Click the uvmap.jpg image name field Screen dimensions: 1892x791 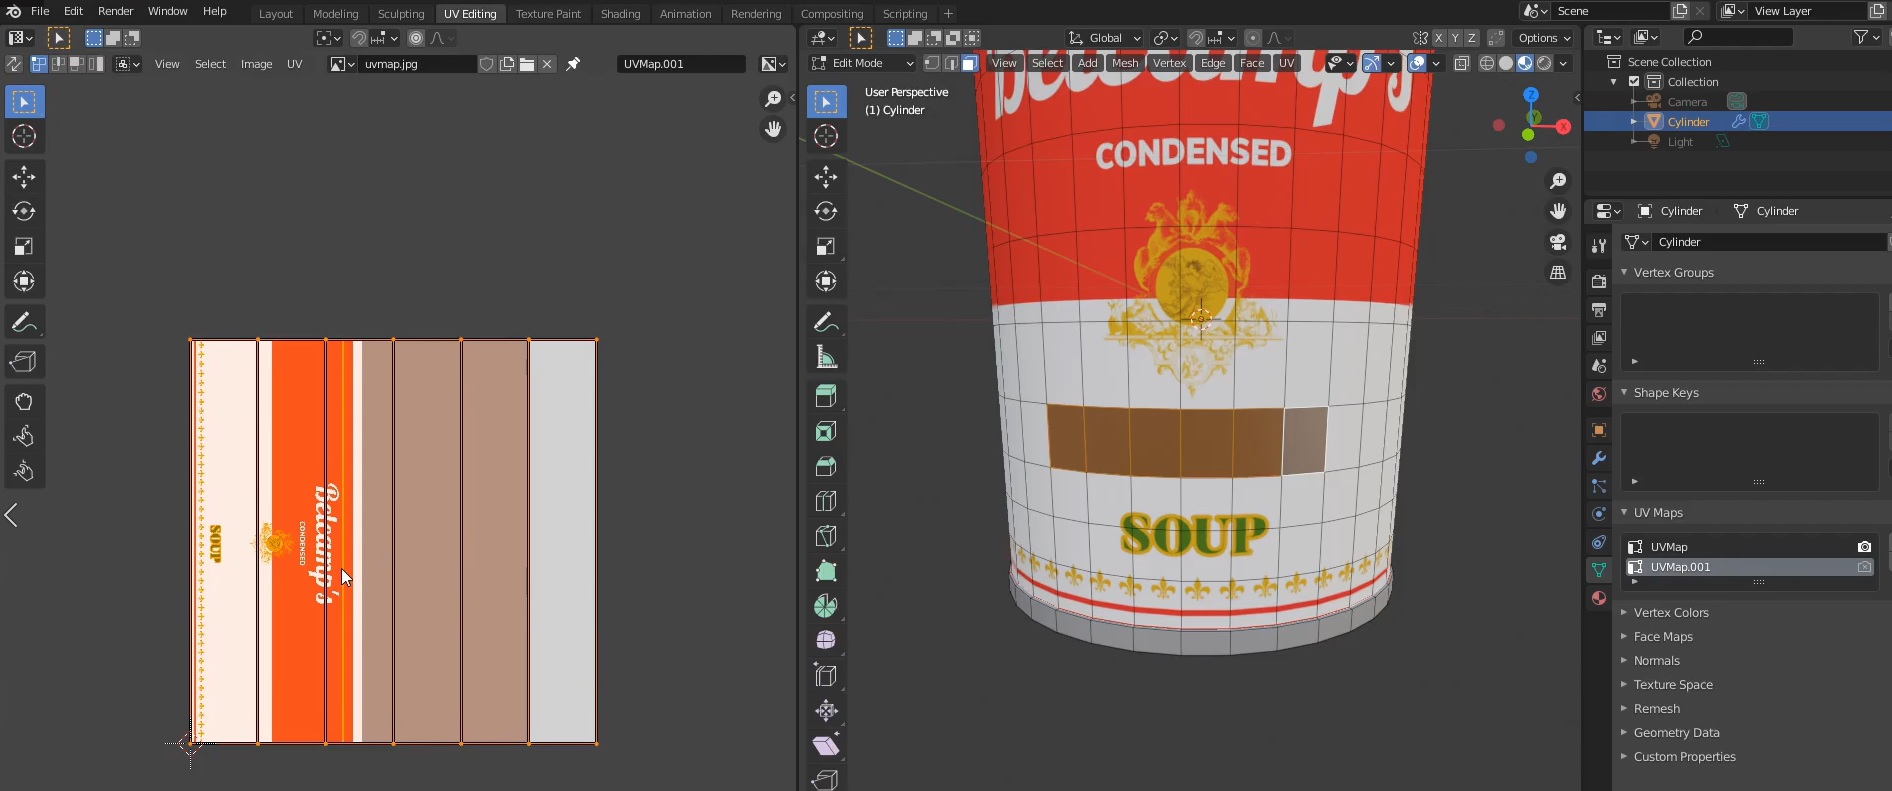point(418,64)
